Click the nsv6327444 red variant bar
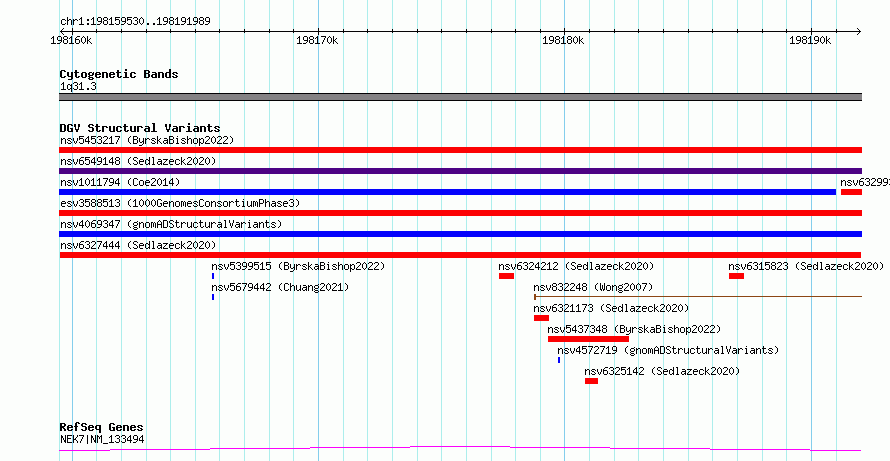 pyautogui.click(x=460, y=255)
